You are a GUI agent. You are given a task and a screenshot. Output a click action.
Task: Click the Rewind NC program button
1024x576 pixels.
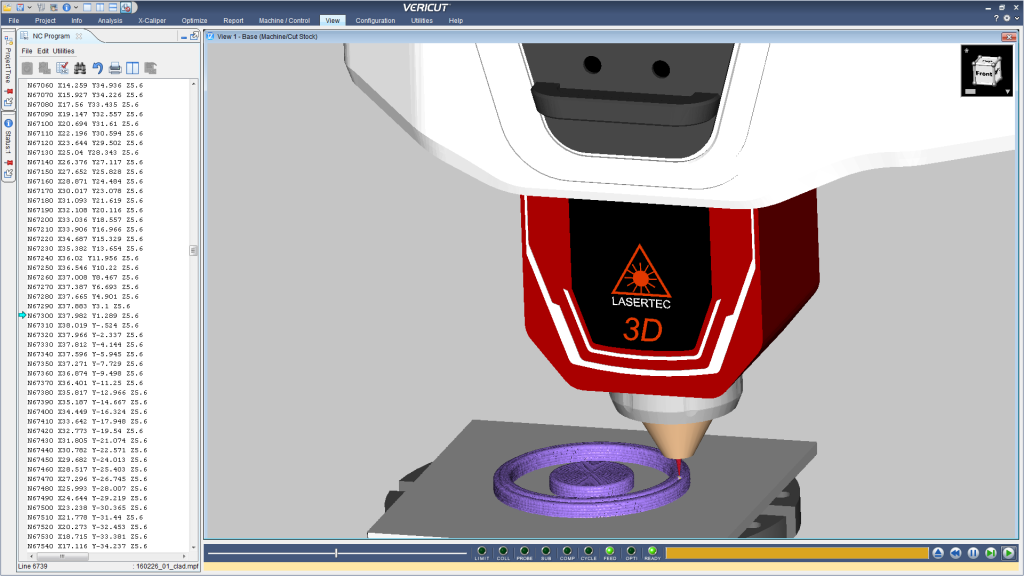[955, 552]
